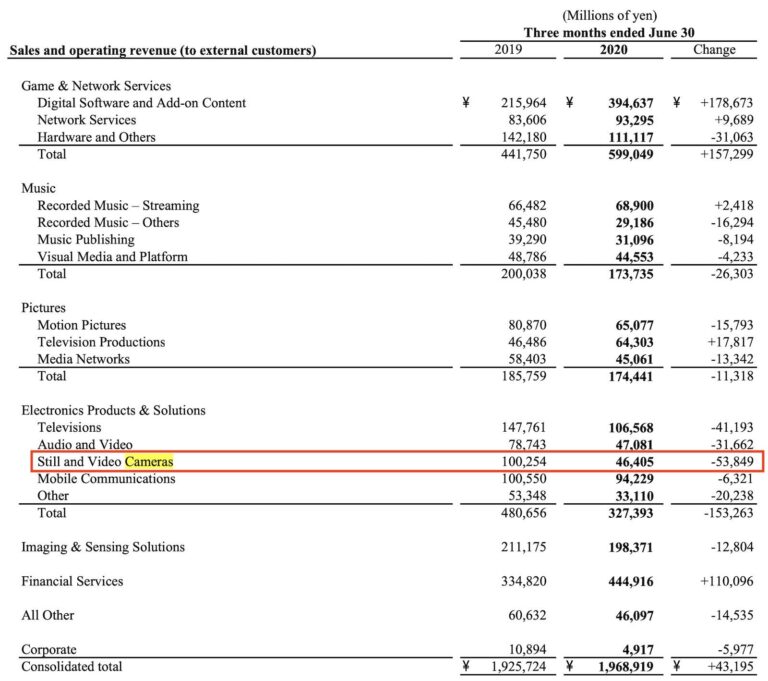
Task: Click the 394,637 value in 2020 column
Action: point(624,103)
